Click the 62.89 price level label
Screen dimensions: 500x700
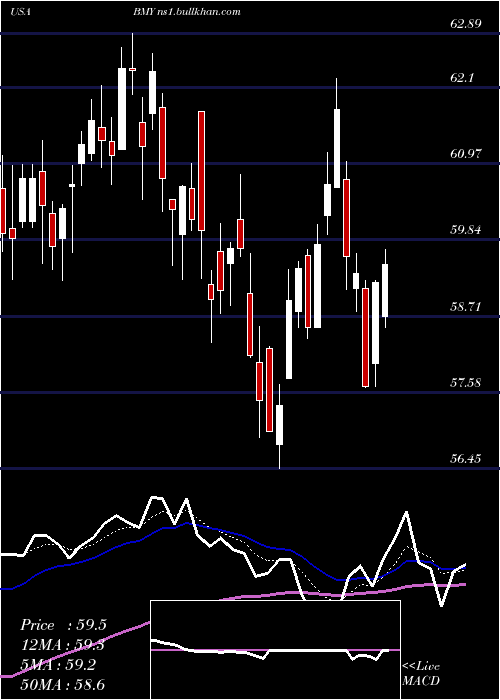point(466,23)
